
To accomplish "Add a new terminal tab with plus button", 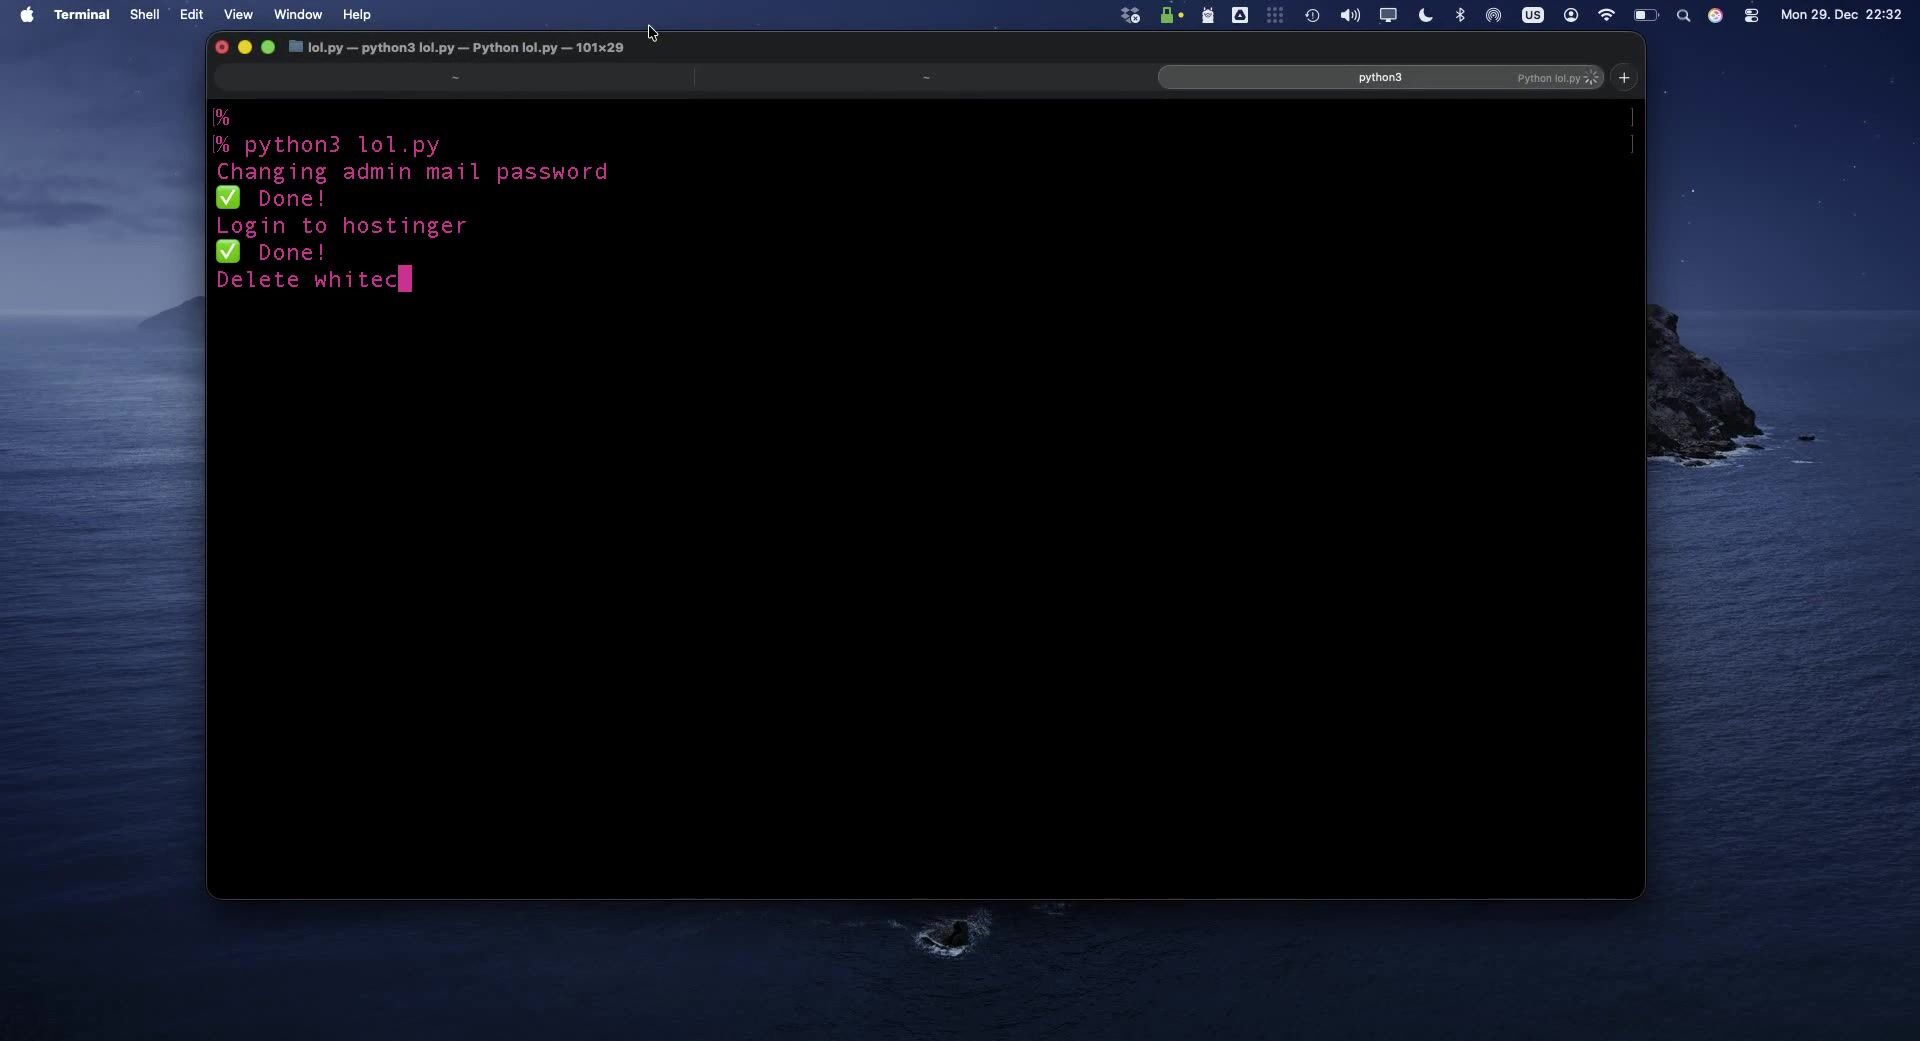I will [x=1624, y=77].
